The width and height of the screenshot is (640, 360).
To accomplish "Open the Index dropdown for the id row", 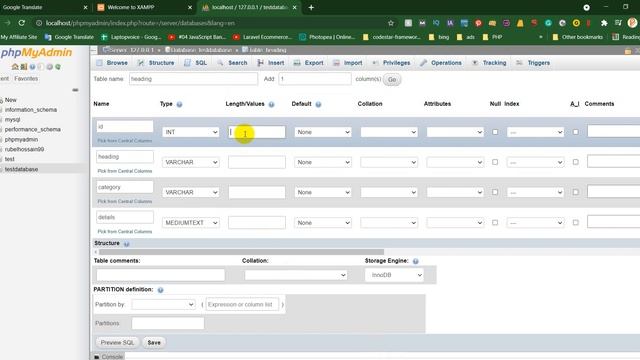I will click(x=535, y=132).
